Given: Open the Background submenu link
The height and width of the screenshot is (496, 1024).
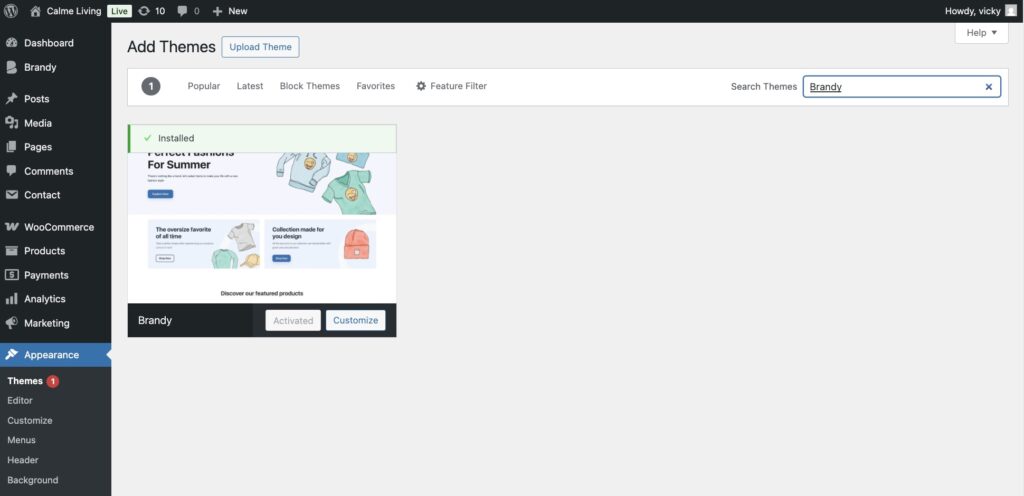Looking at the screenshot, I should [33, 480].
